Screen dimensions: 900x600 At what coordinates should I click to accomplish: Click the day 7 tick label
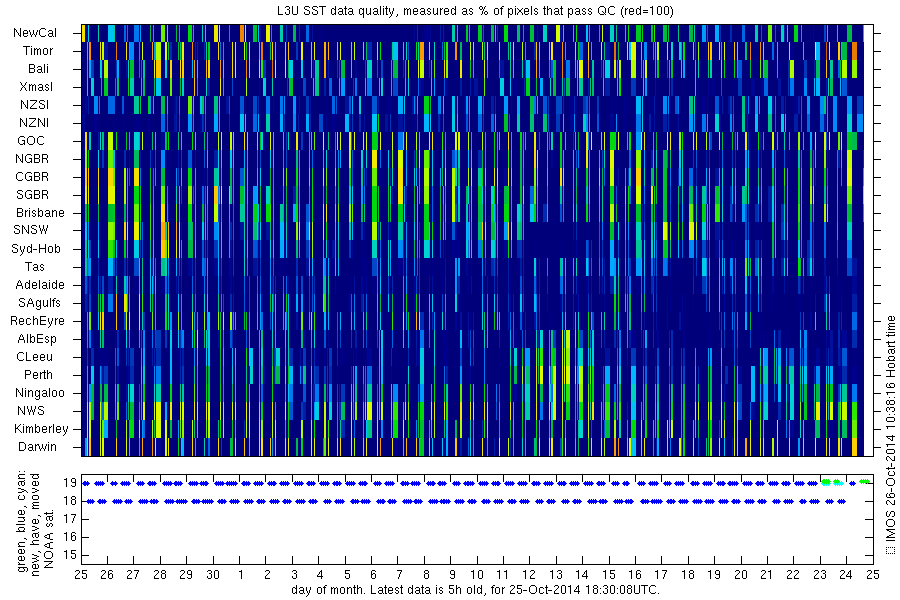pos(399,575)
